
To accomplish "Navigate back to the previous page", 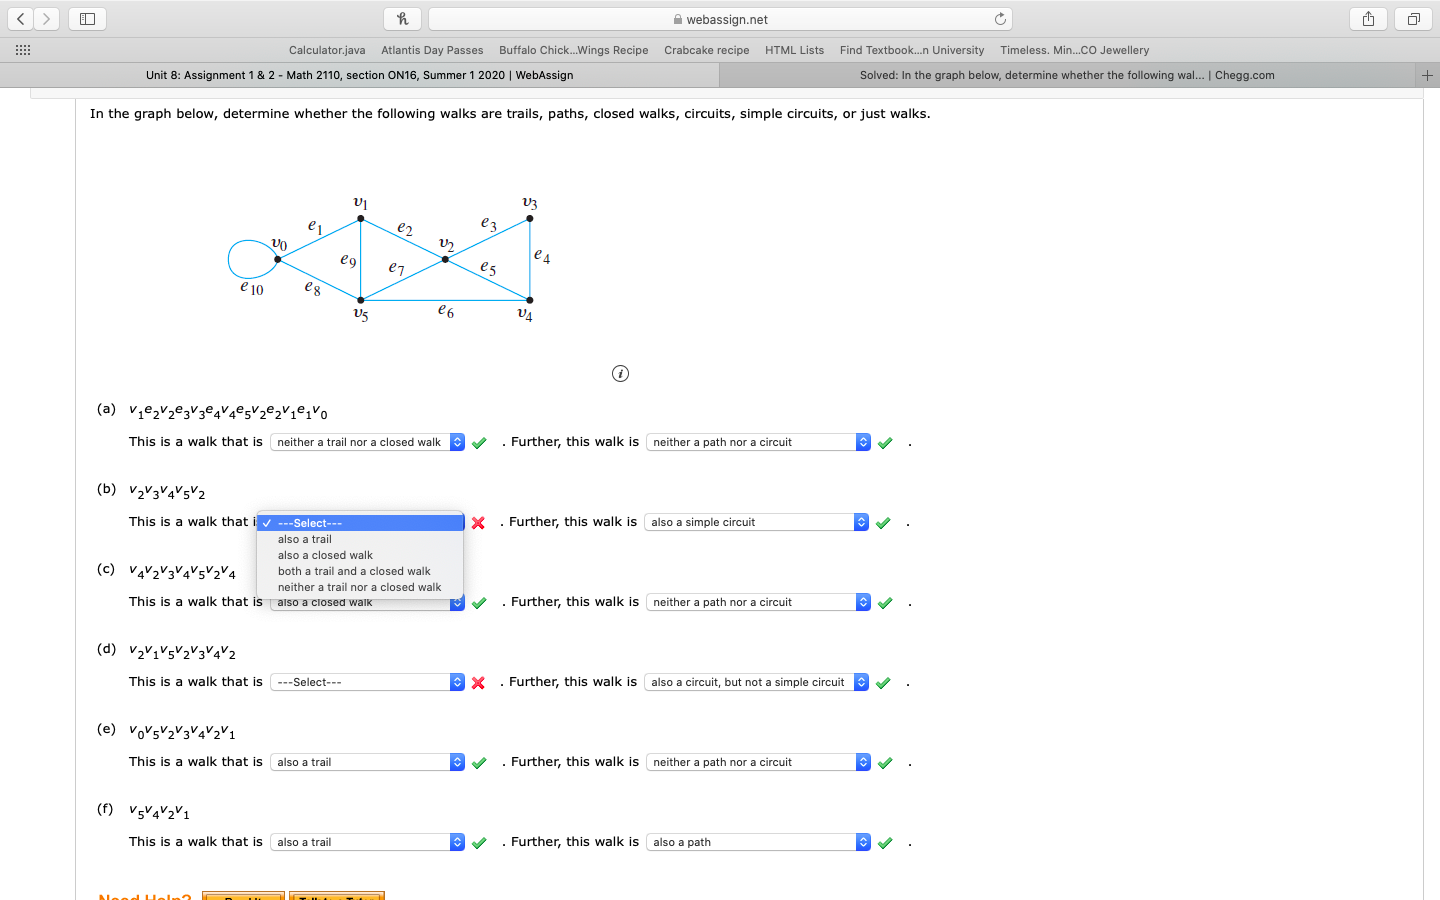I will pyautogui.click(x=20, y=18).
